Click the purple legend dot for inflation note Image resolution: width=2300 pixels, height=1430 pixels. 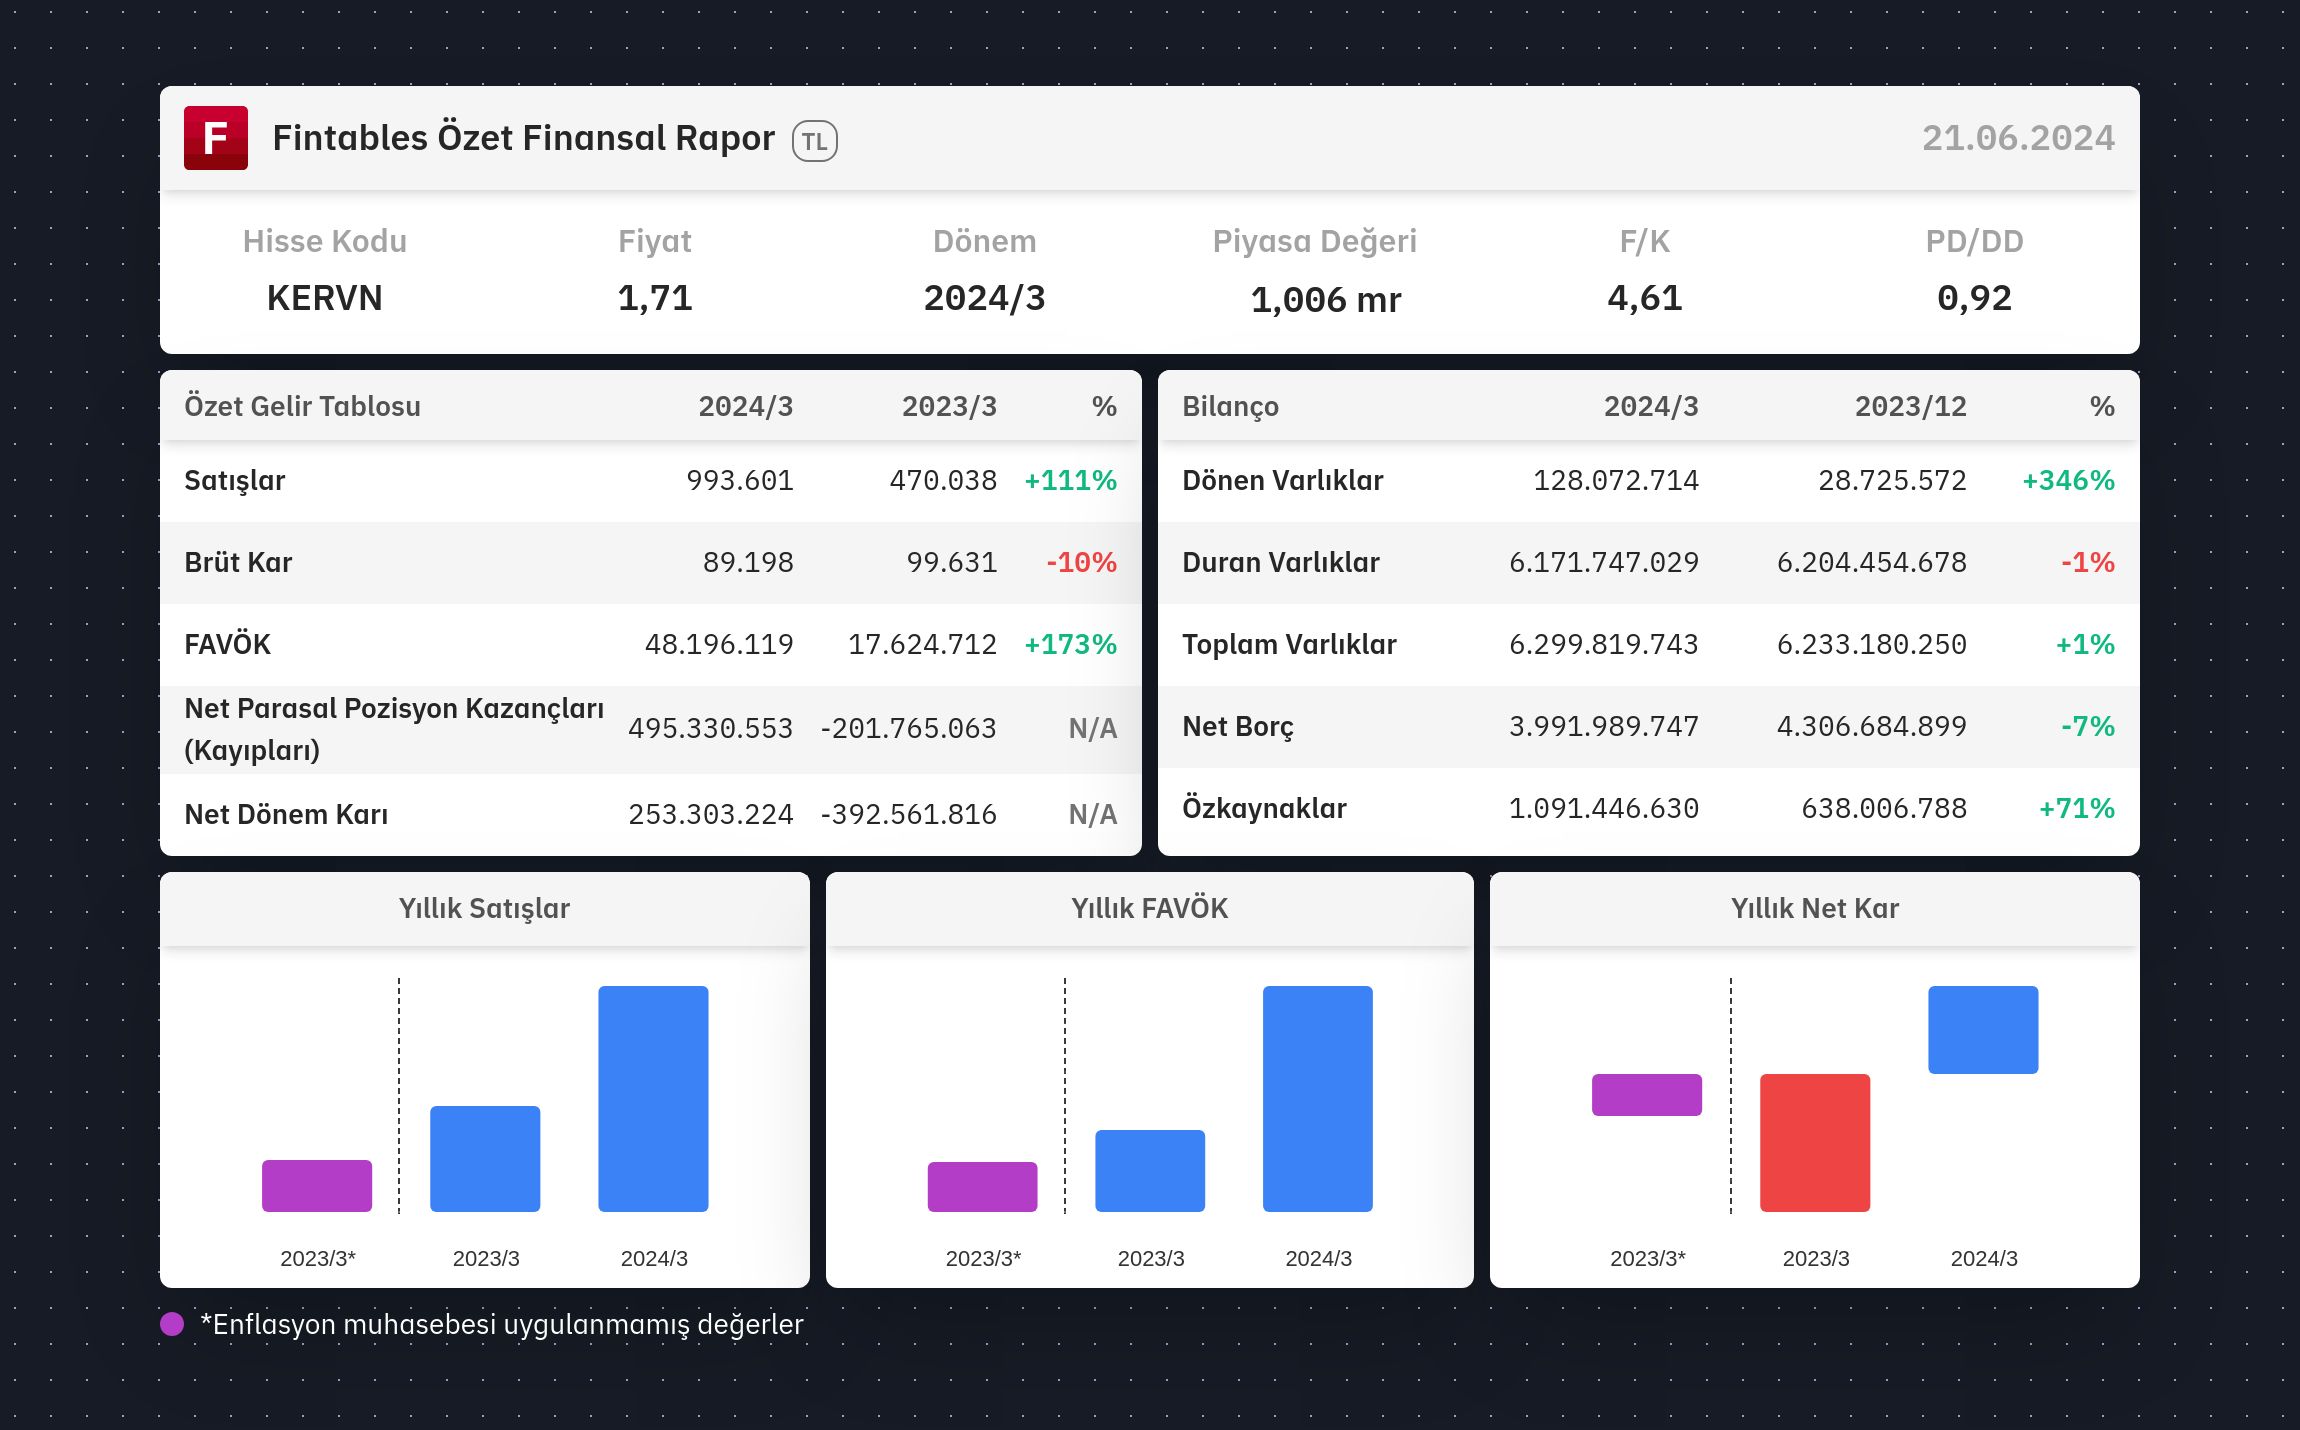pyautogui.click(x=172, y=1324)
